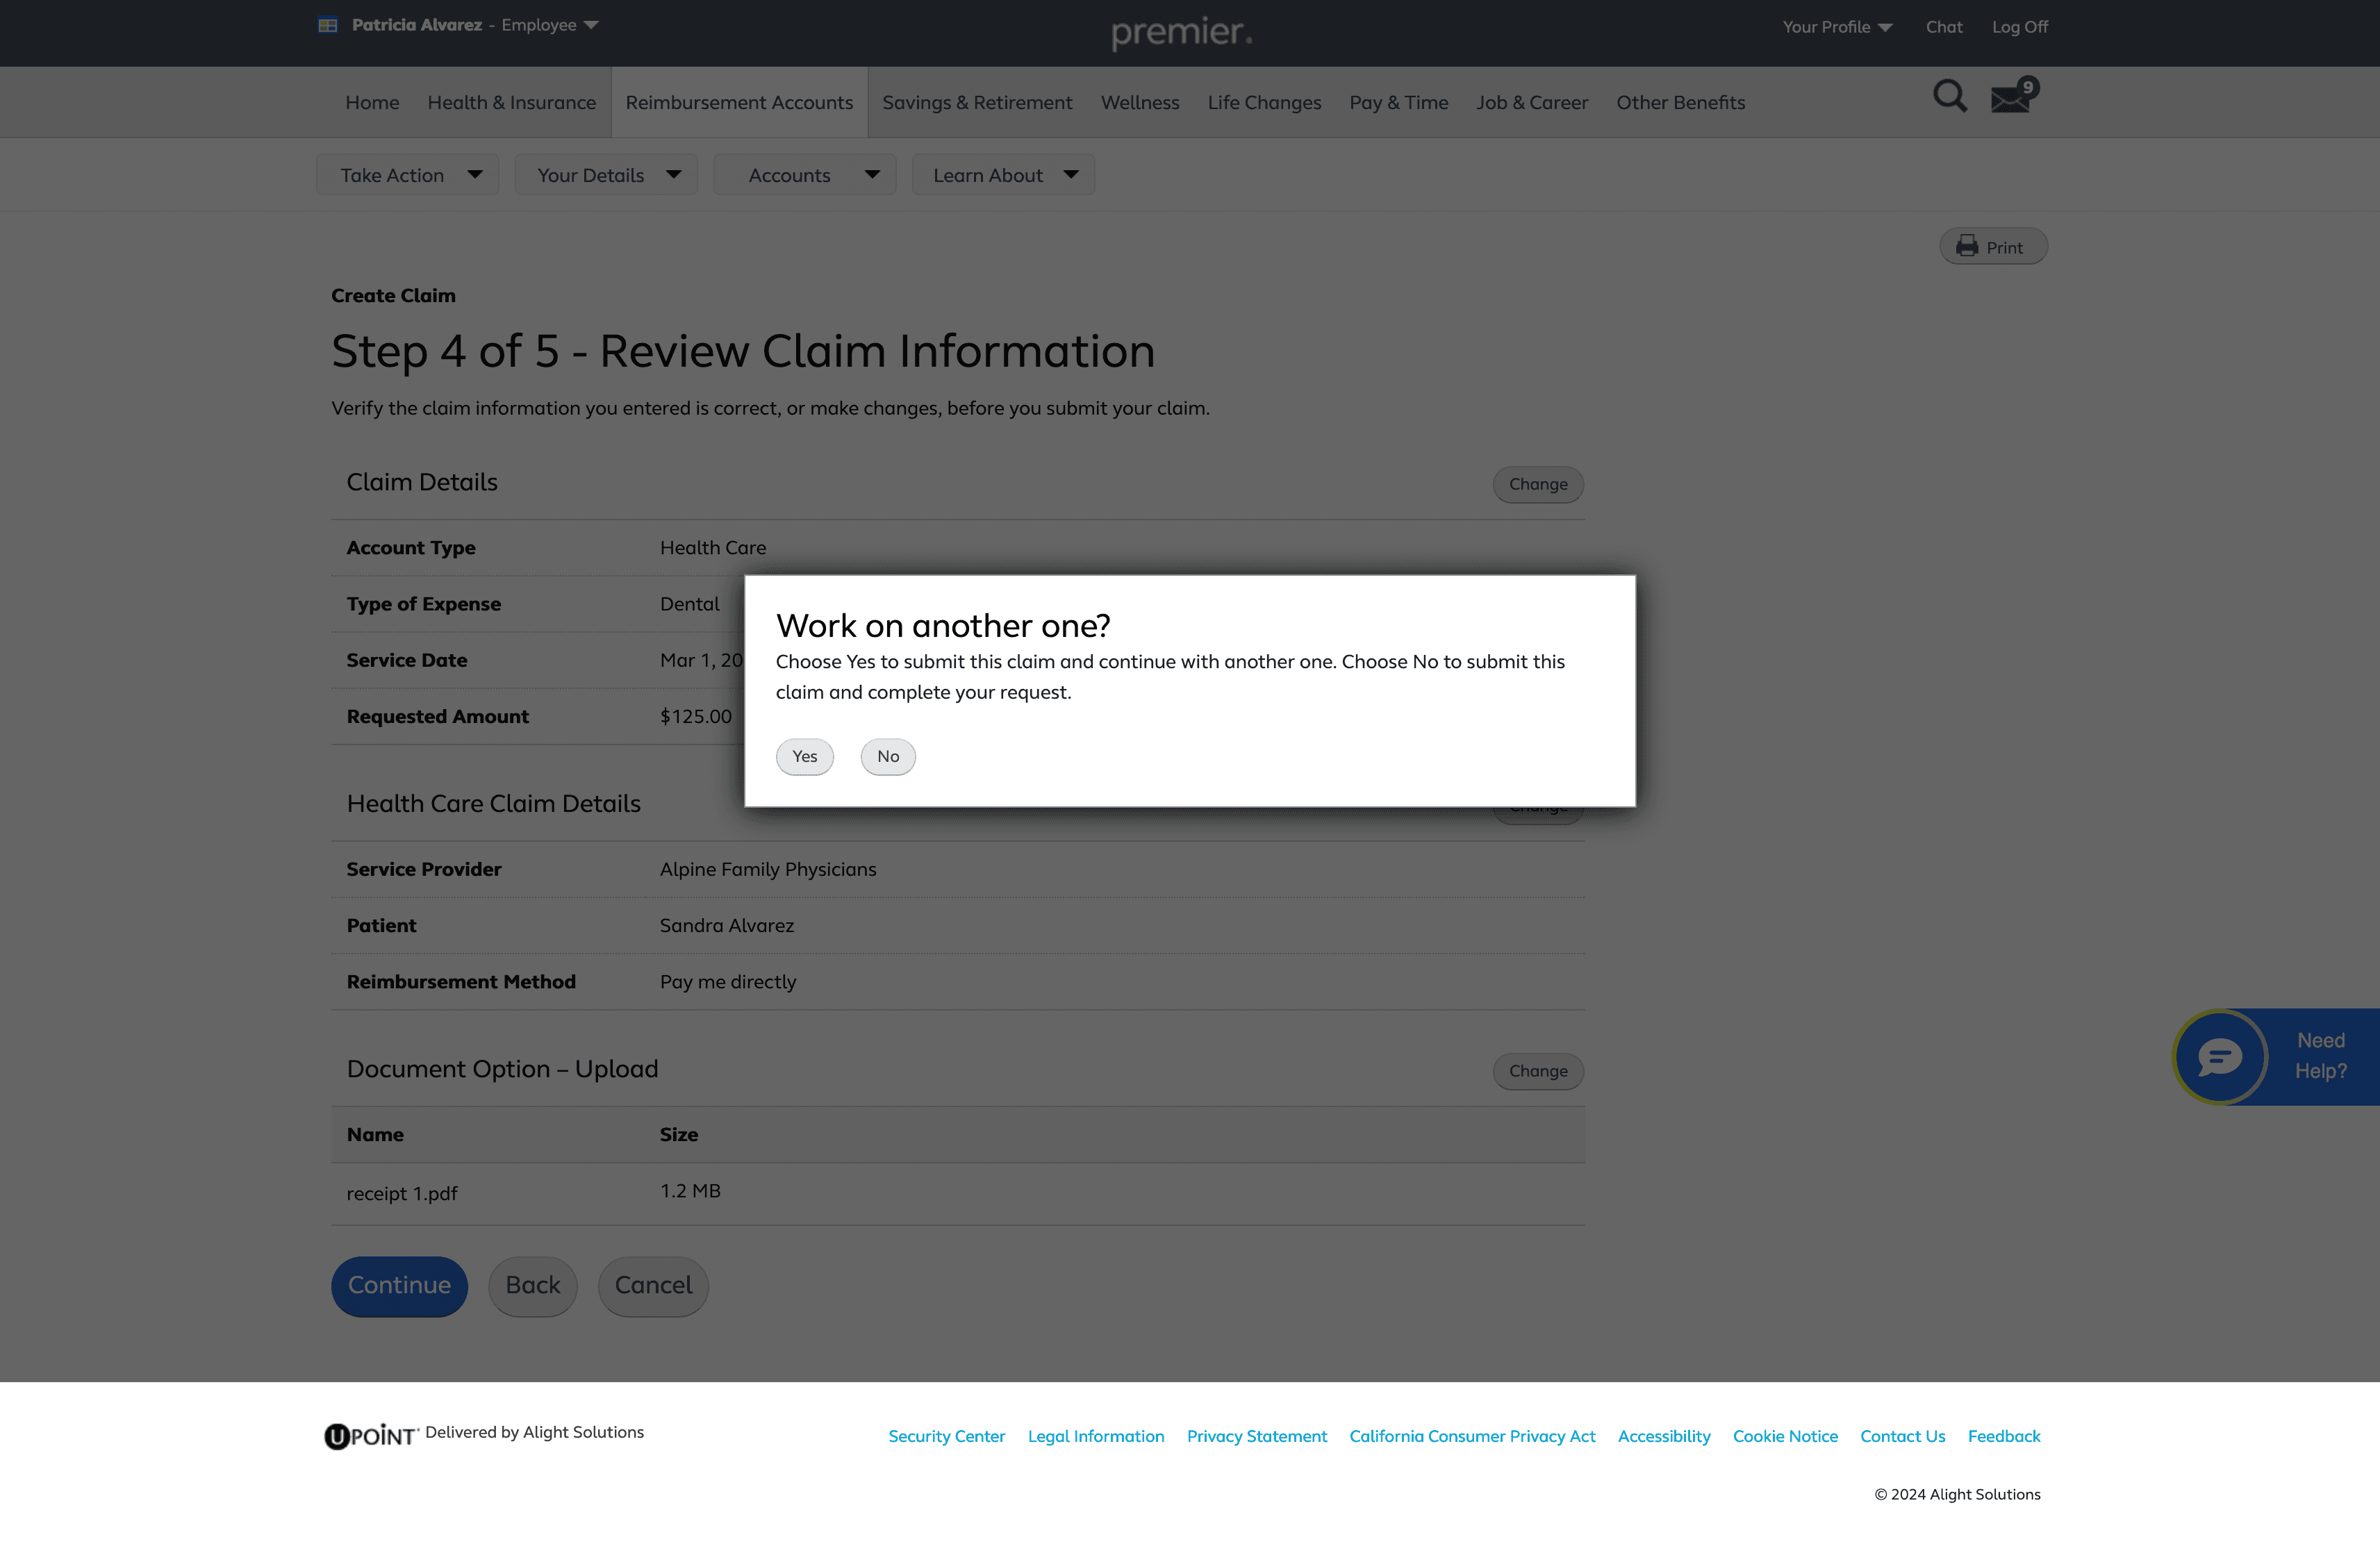Image resolution: width=2380 pixels, height=1553 pixels.
Task: Go to the Health & Insurance tab
Action: coord(511,103)
